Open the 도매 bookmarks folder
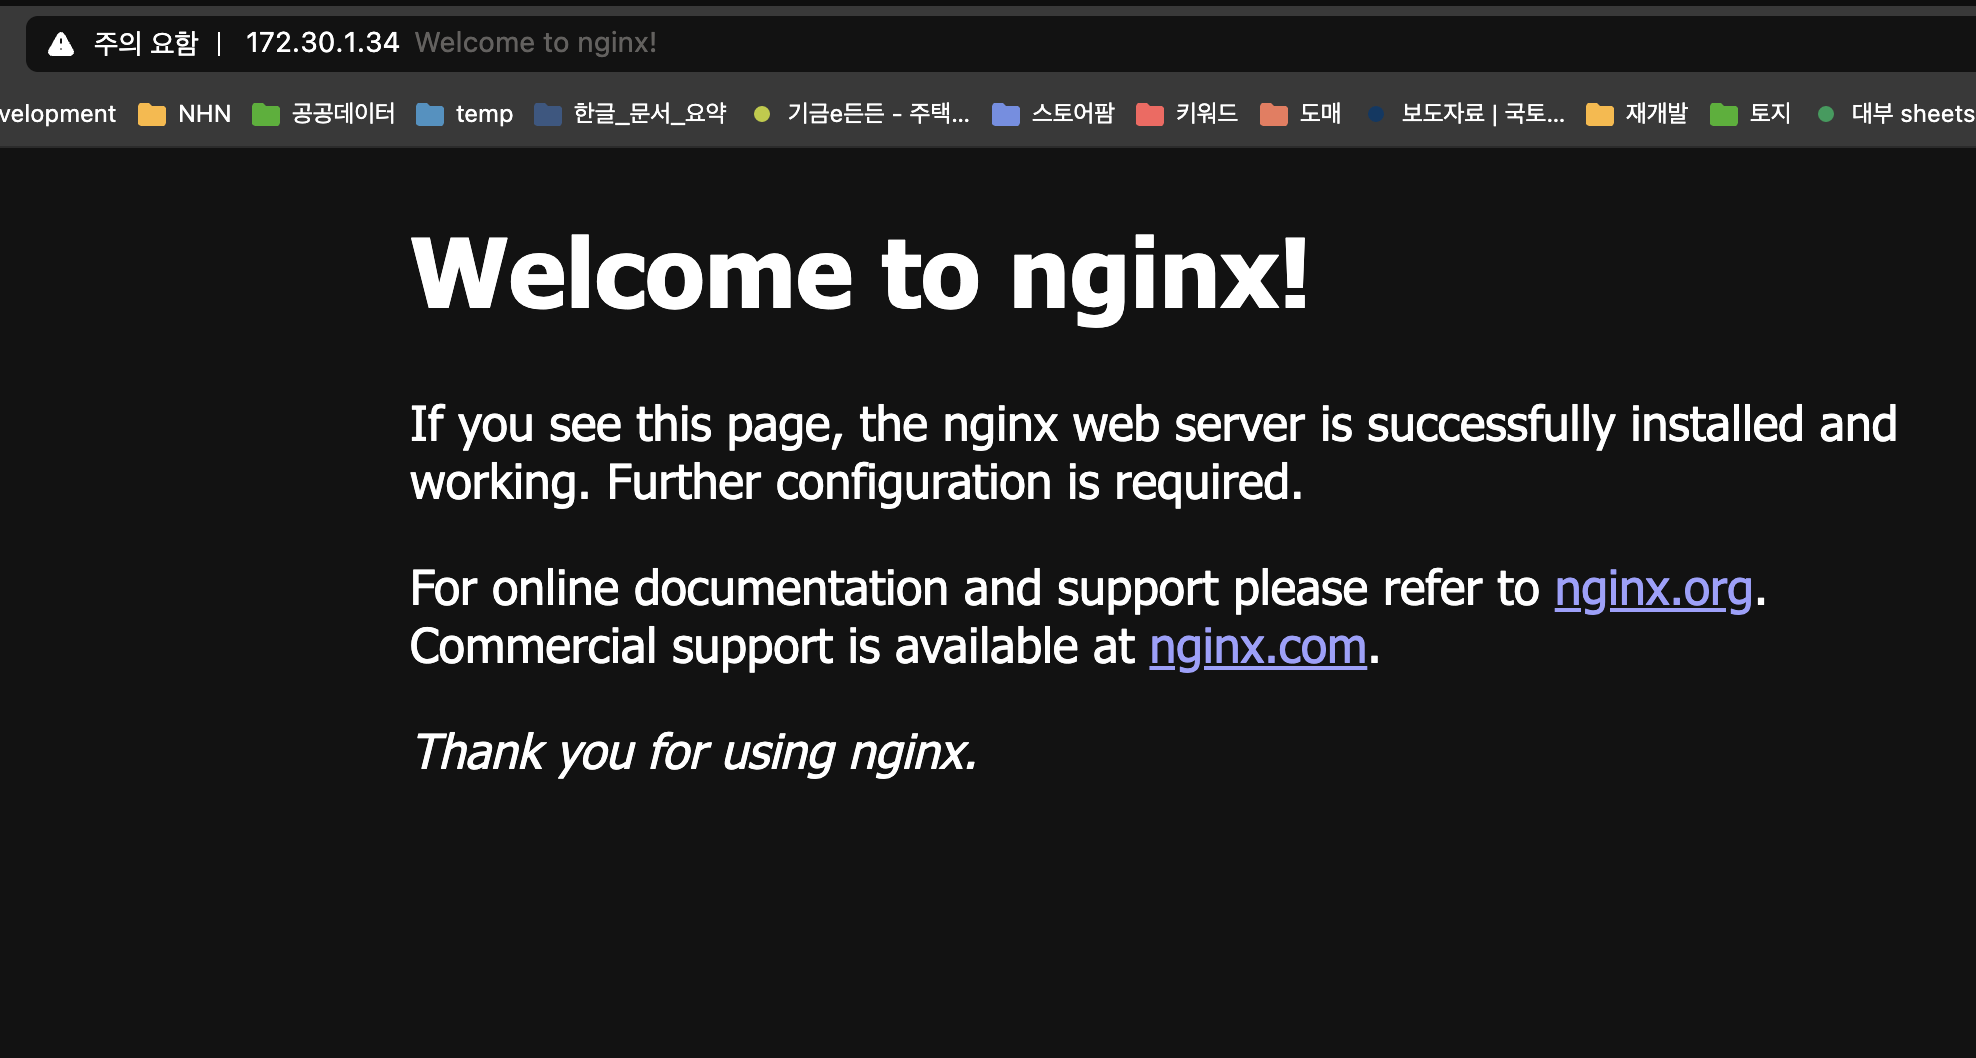This screenshot has width=1976, height=1058. click(x=1301, y=114)
